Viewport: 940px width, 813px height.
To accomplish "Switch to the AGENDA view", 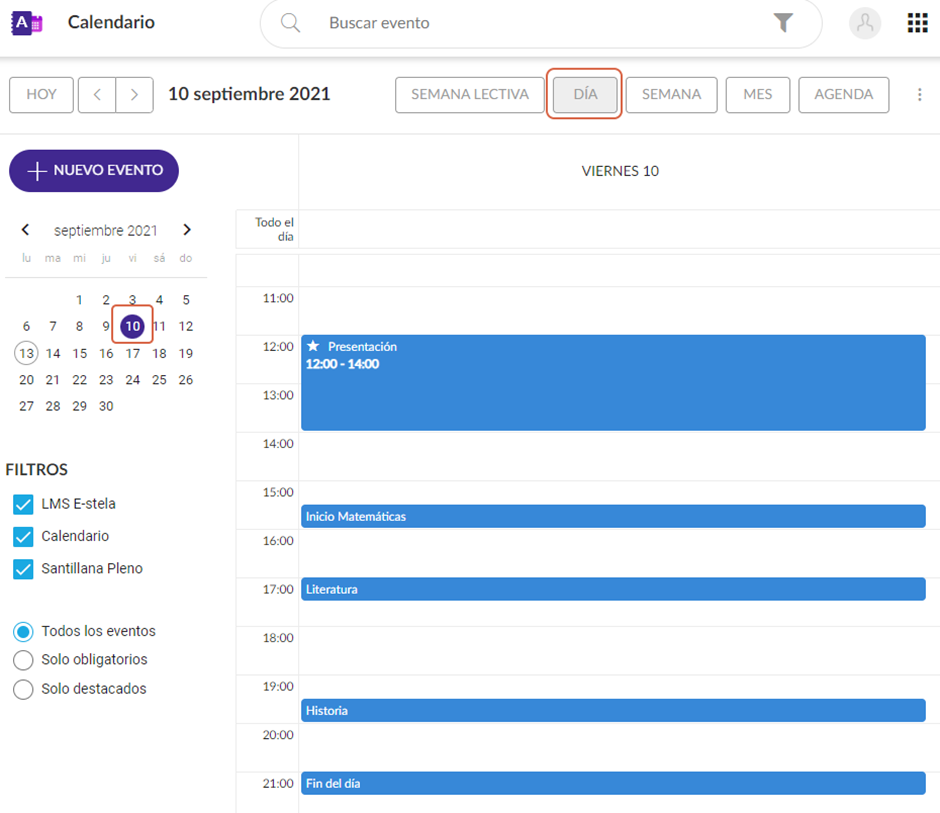I will 843,95.
